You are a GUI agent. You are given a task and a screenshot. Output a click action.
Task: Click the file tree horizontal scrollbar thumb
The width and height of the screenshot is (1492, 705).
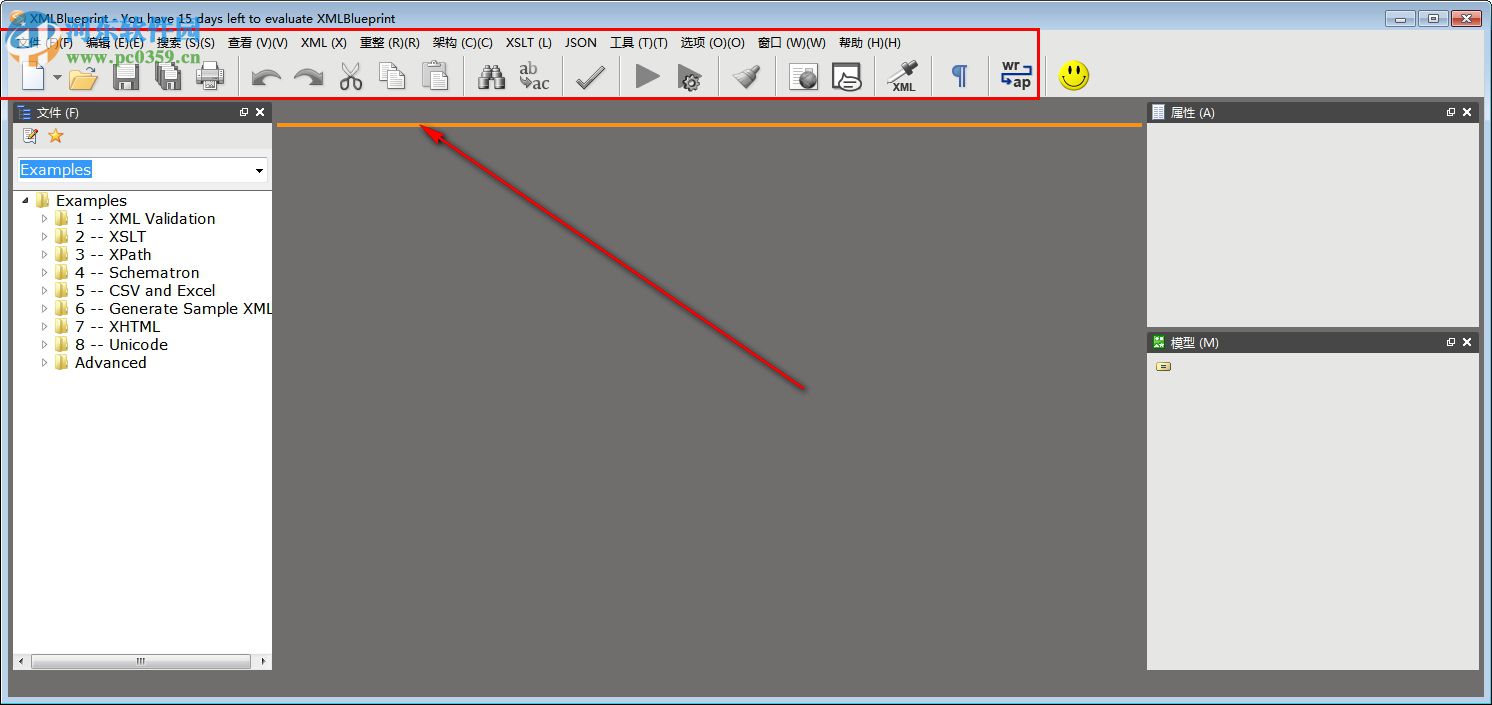140,662
